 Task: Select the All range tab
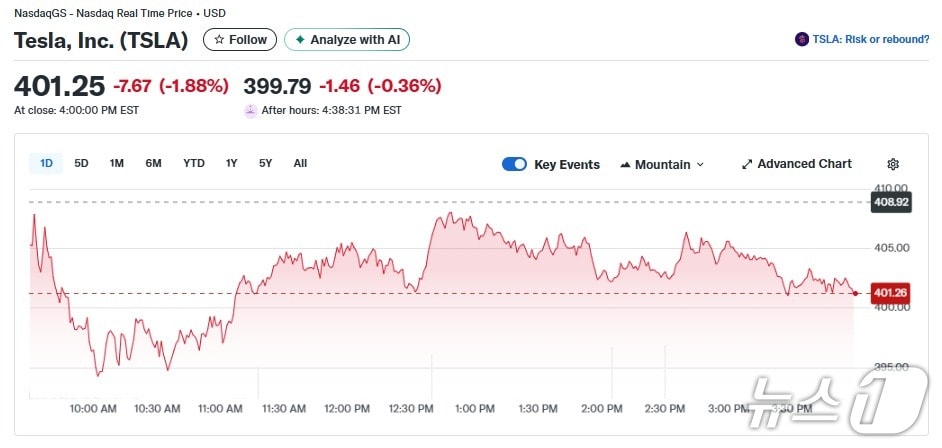click(x=300, y=163)
